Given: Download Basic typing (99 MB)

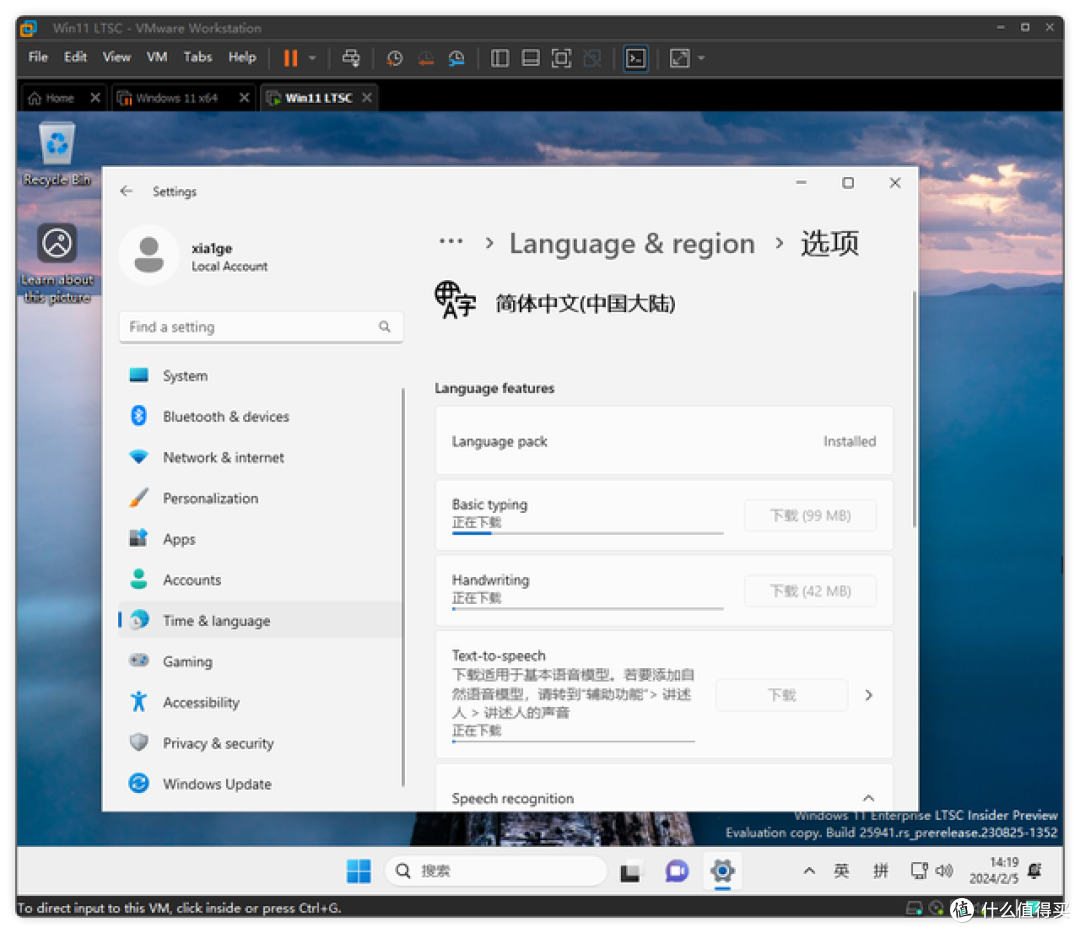Looking at the screenshot, I should pyautogui.click(x=810, y=515).
